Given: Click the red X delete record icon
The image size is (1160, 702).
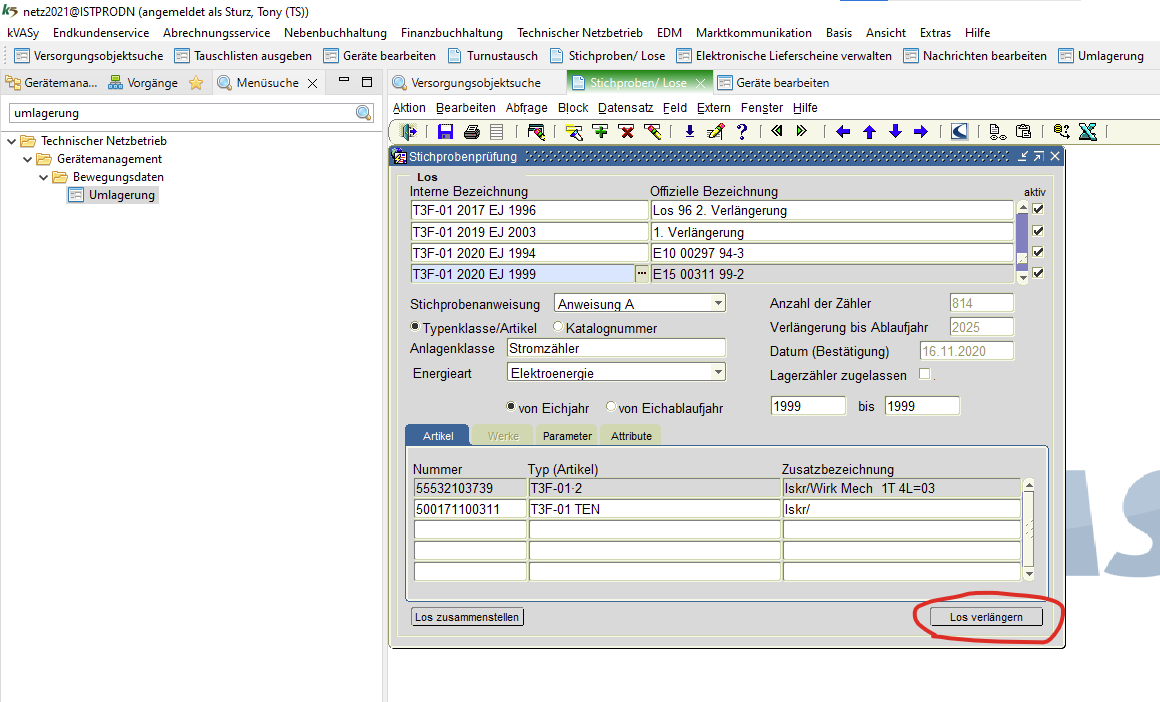Looking at the screenshot, I should (627, 131).
